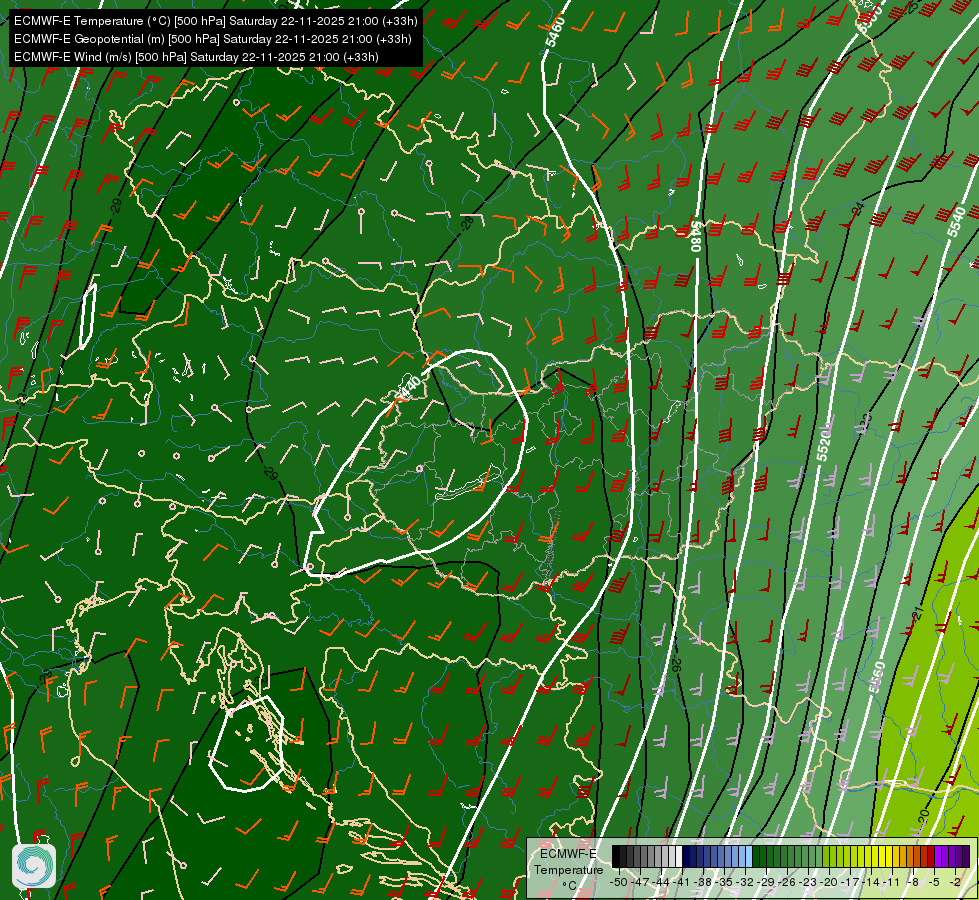979x900 pixels.
Task: Click the -11 legend tick label
Action: pos(892,883)
